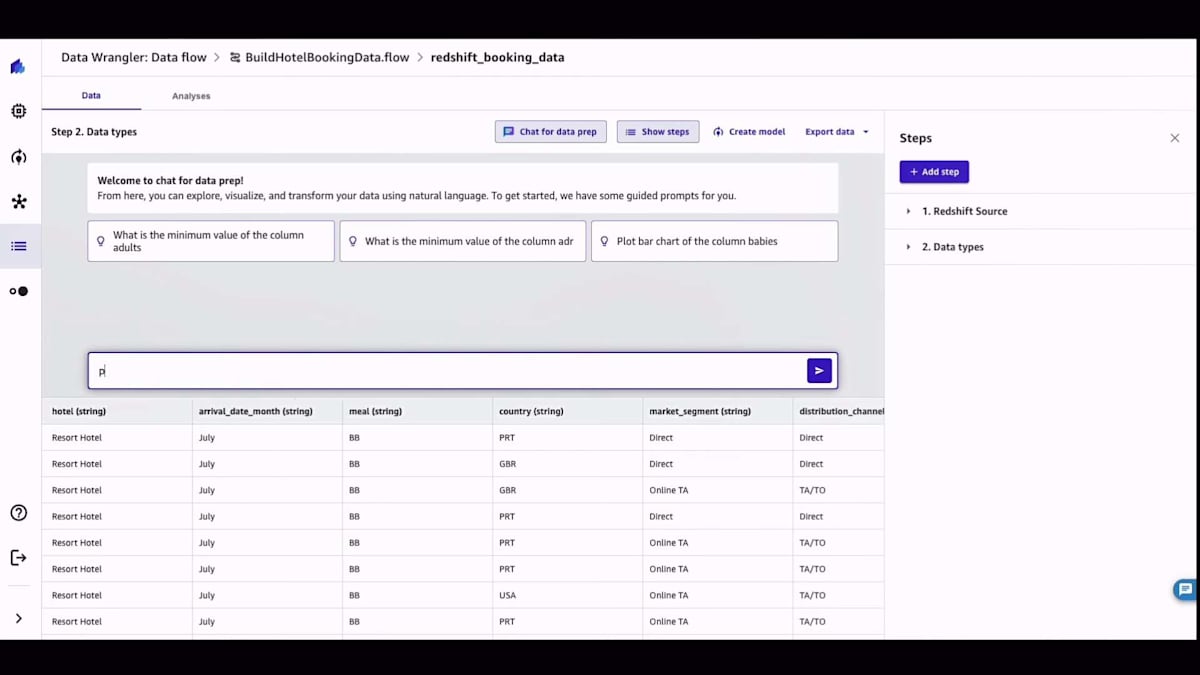The height and width of the screenshot is (675, 1200).
Task: Click the log out sidebar icon
Action: pyautogui.click(x=18, y=558)
